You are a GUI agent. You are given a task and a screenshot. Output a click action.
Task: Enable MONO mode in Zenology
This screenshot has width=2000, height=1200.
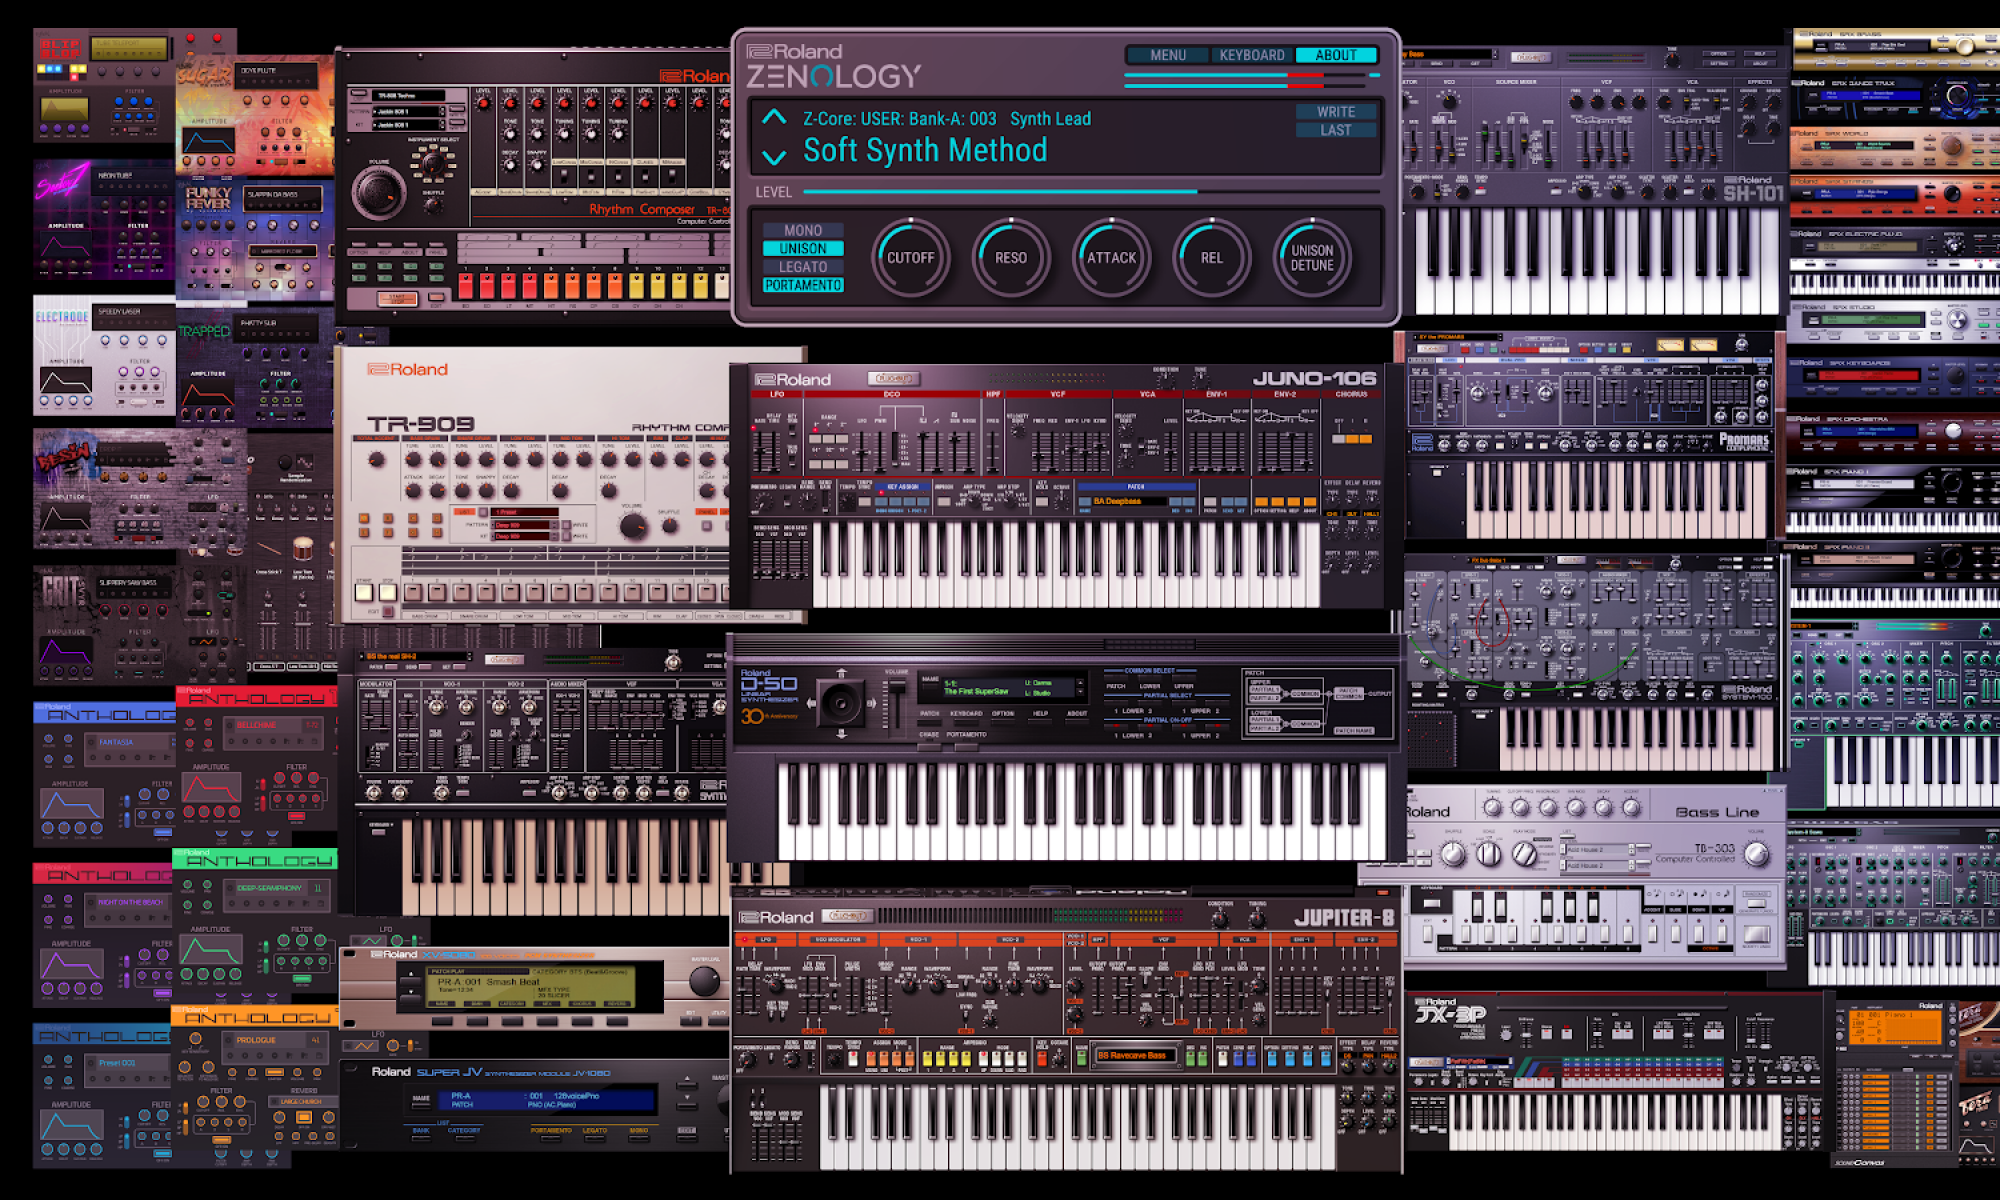tap(803, 230)
